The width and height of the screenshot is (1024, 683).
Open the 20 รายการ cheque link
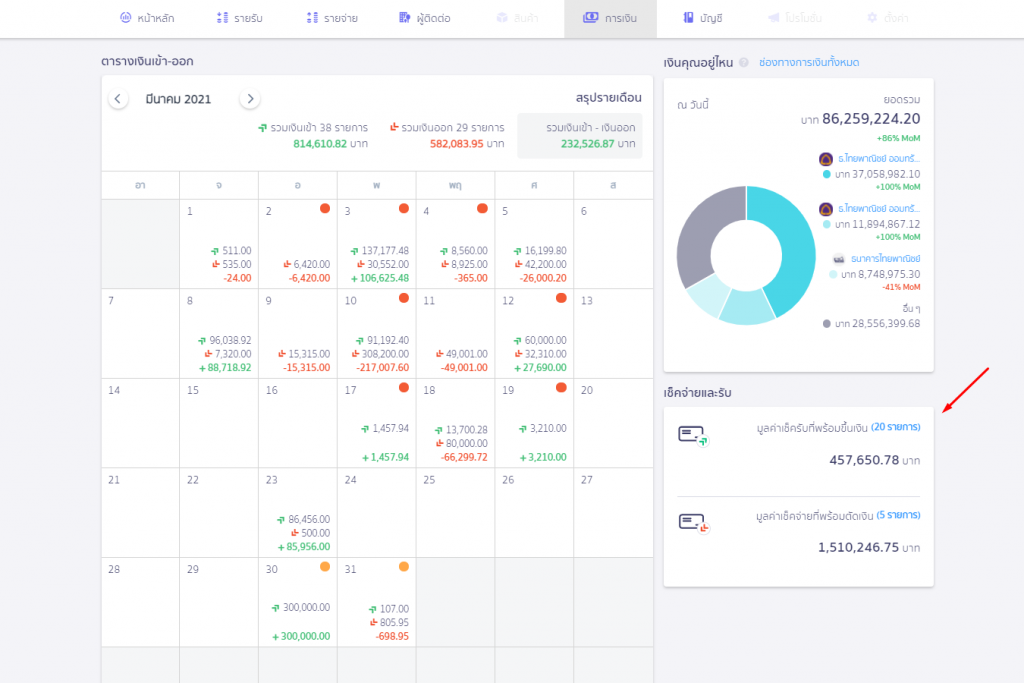pyautogui.click(x=895, y=427)
